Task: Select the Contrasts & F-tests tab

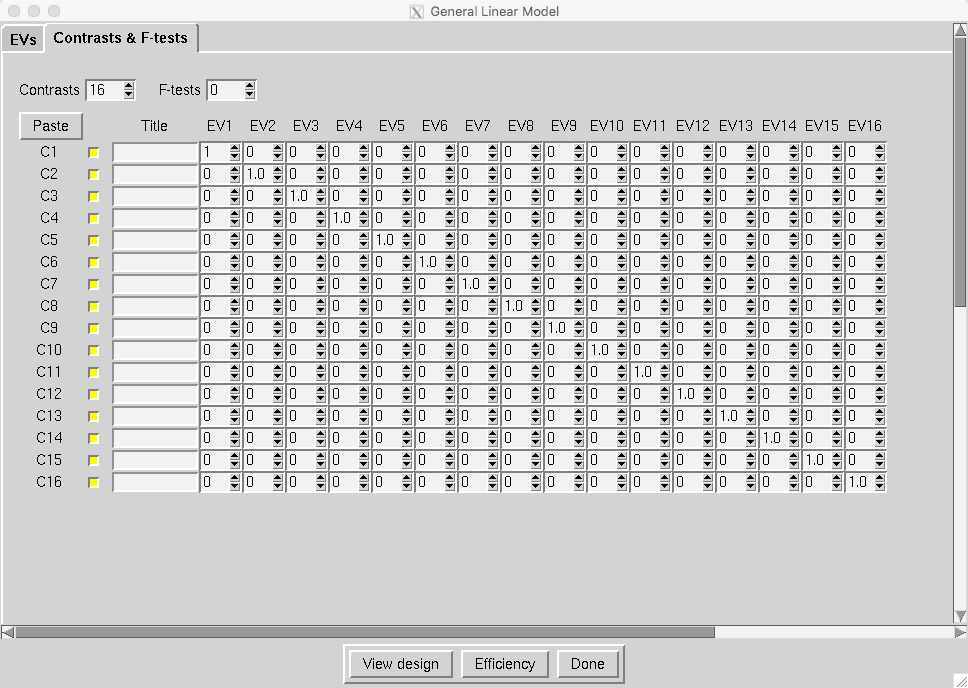Action: tap(120, 38)
